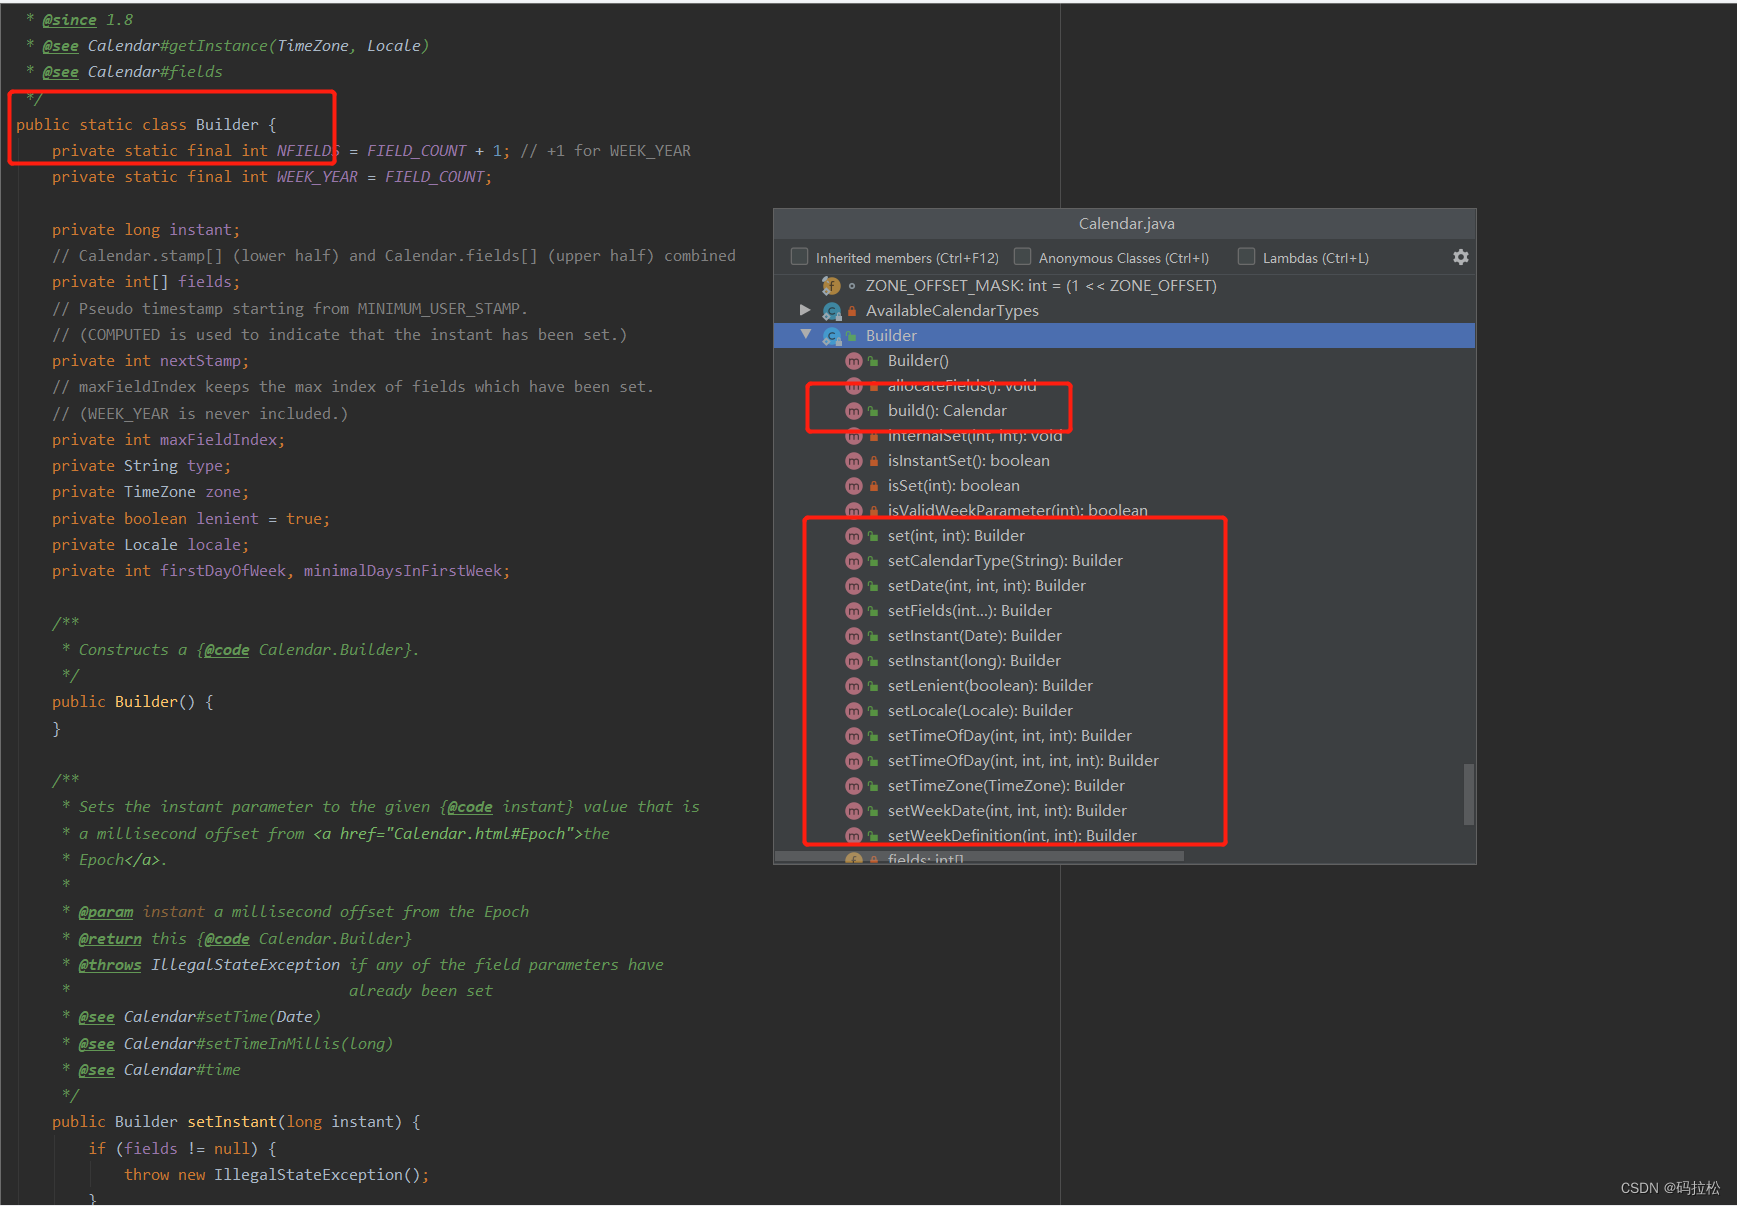Click public icon beside setWeekDefinition

tap(873, 836)
